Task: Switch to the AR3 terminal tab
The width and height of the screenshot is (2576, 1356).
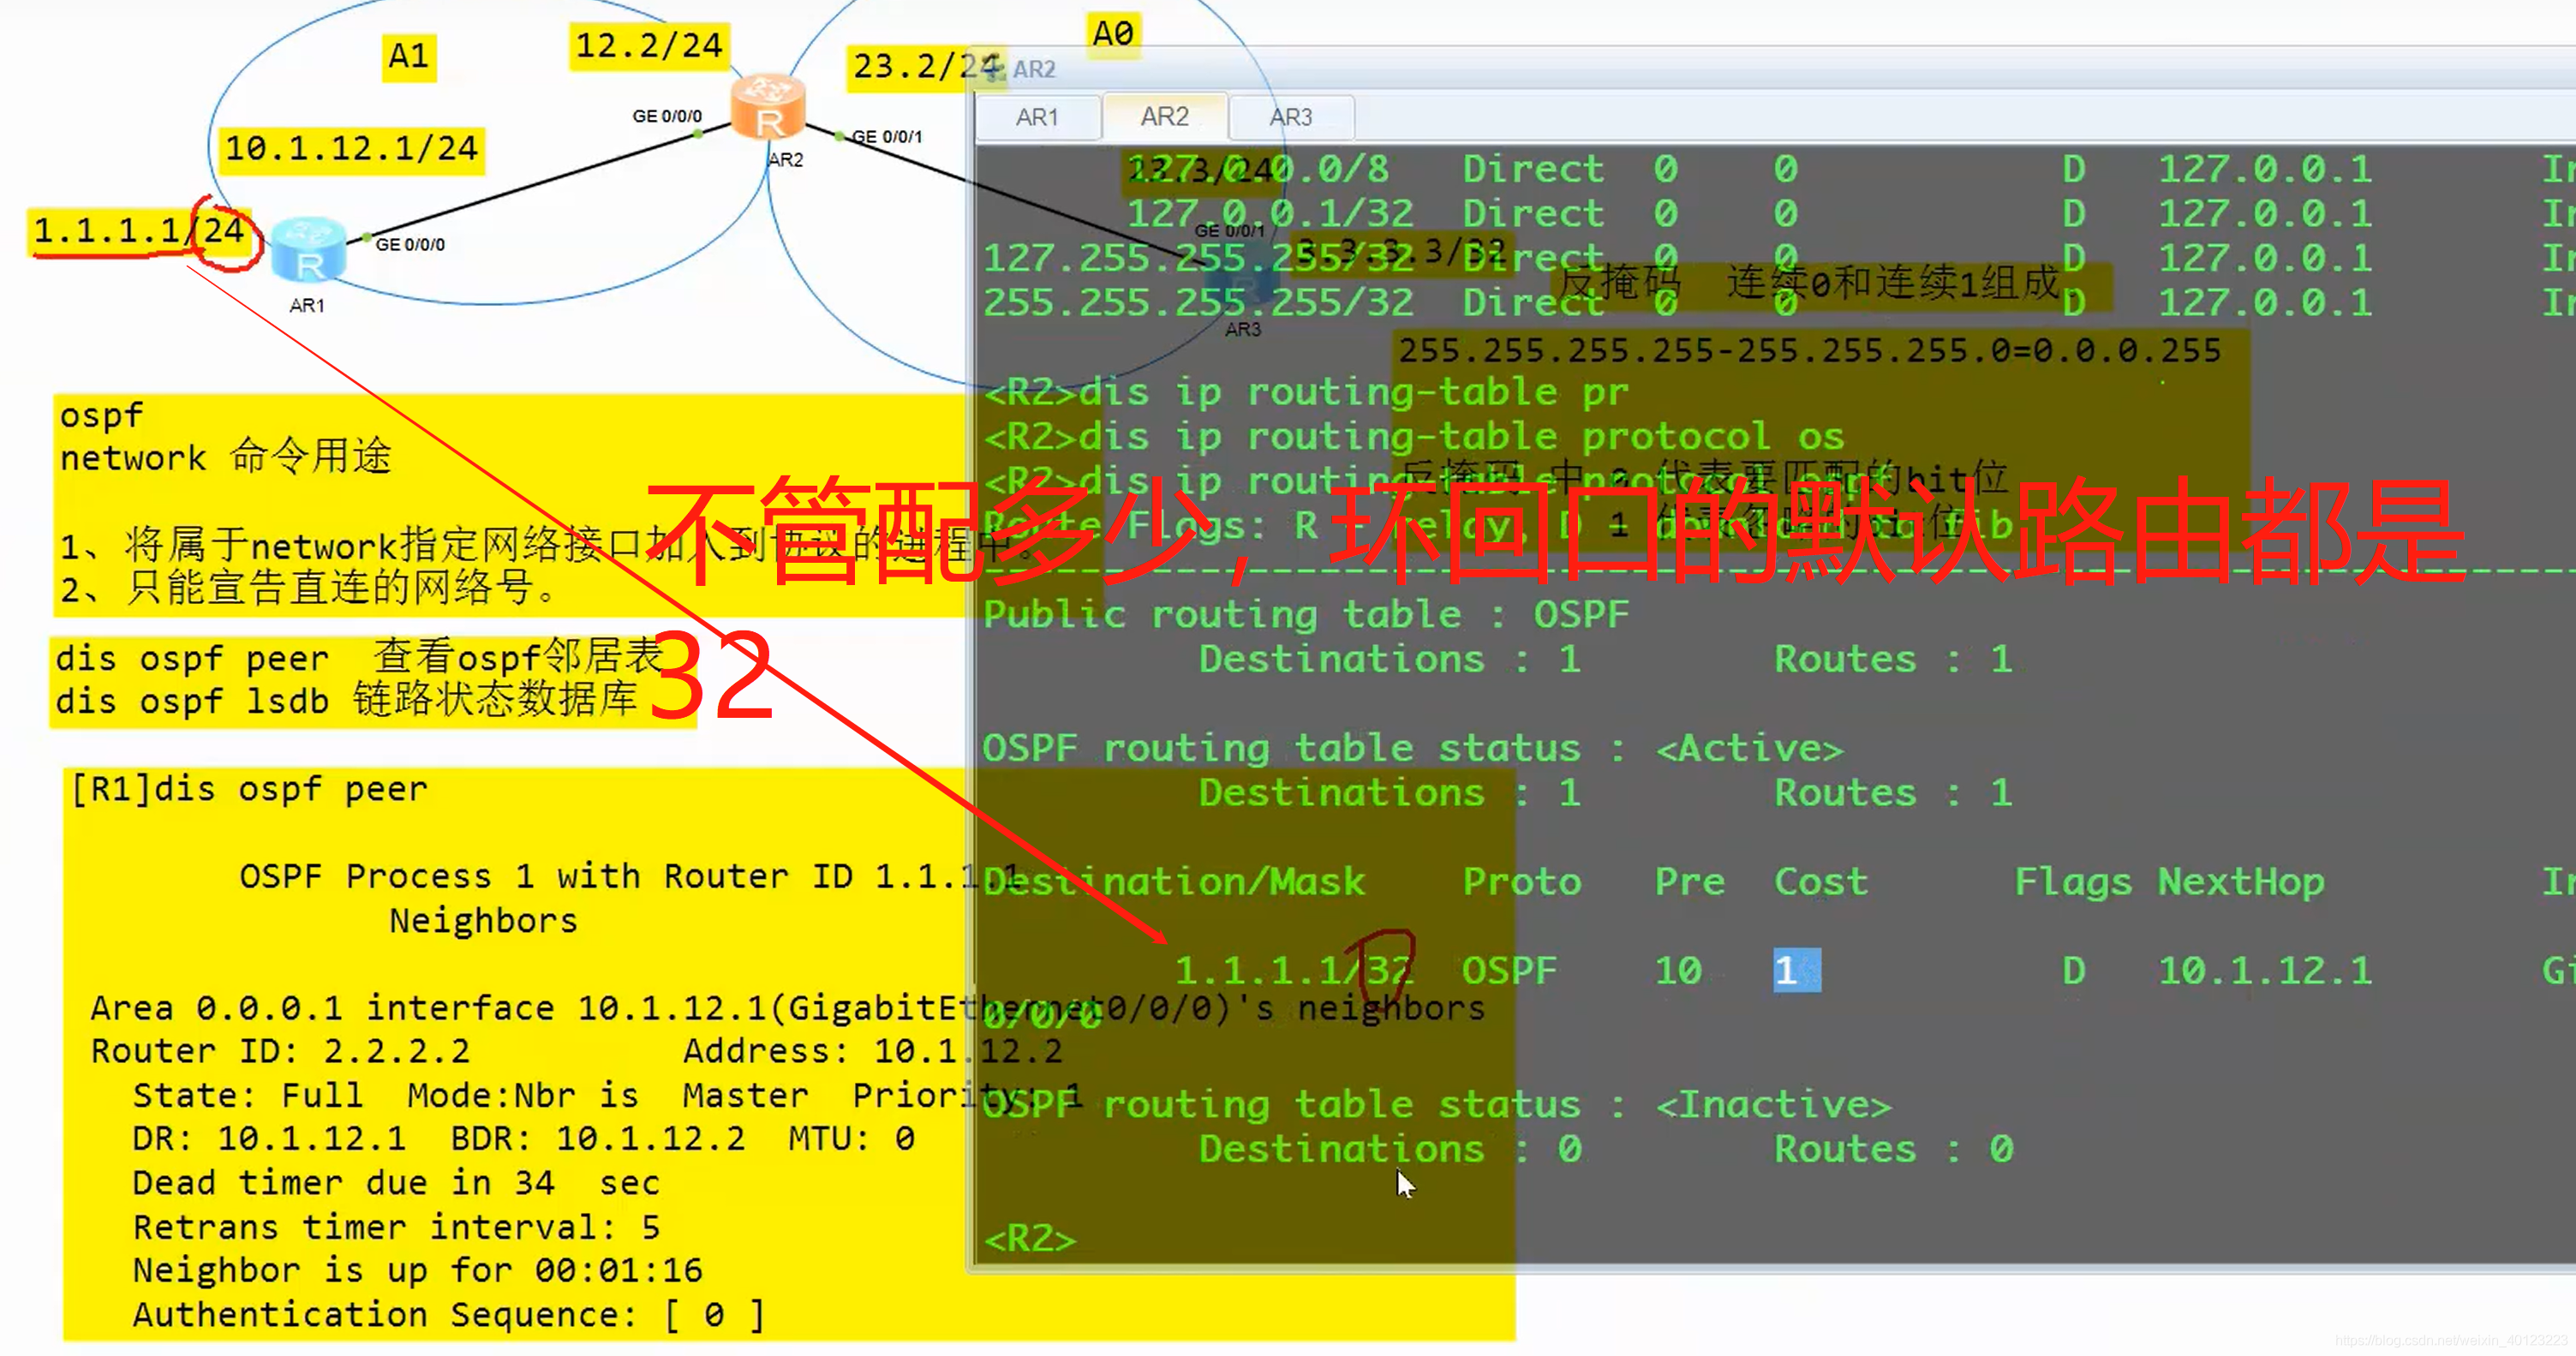Action: click(1290, 117)
